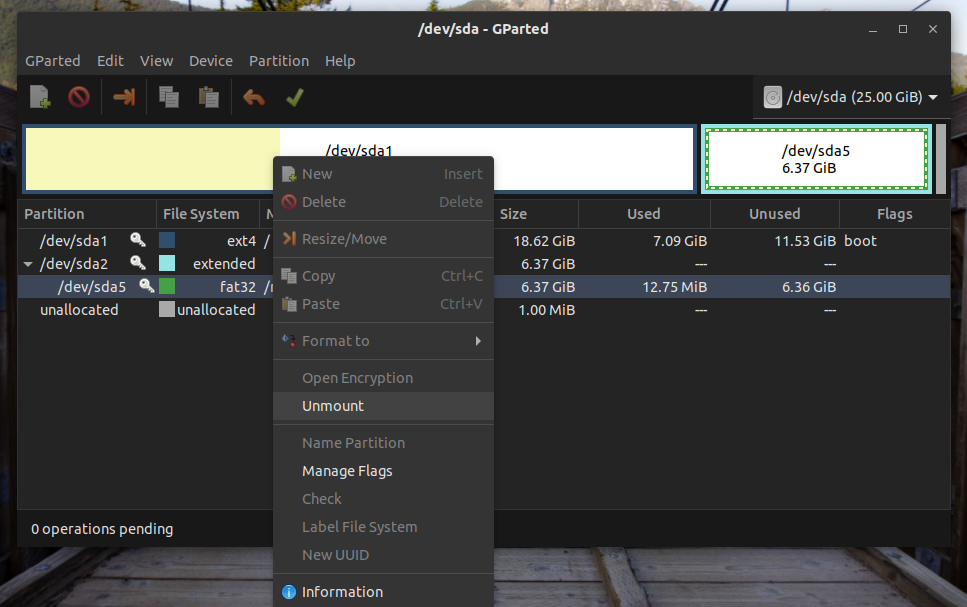Open the /dev/sda device selector dropdown

850,97
